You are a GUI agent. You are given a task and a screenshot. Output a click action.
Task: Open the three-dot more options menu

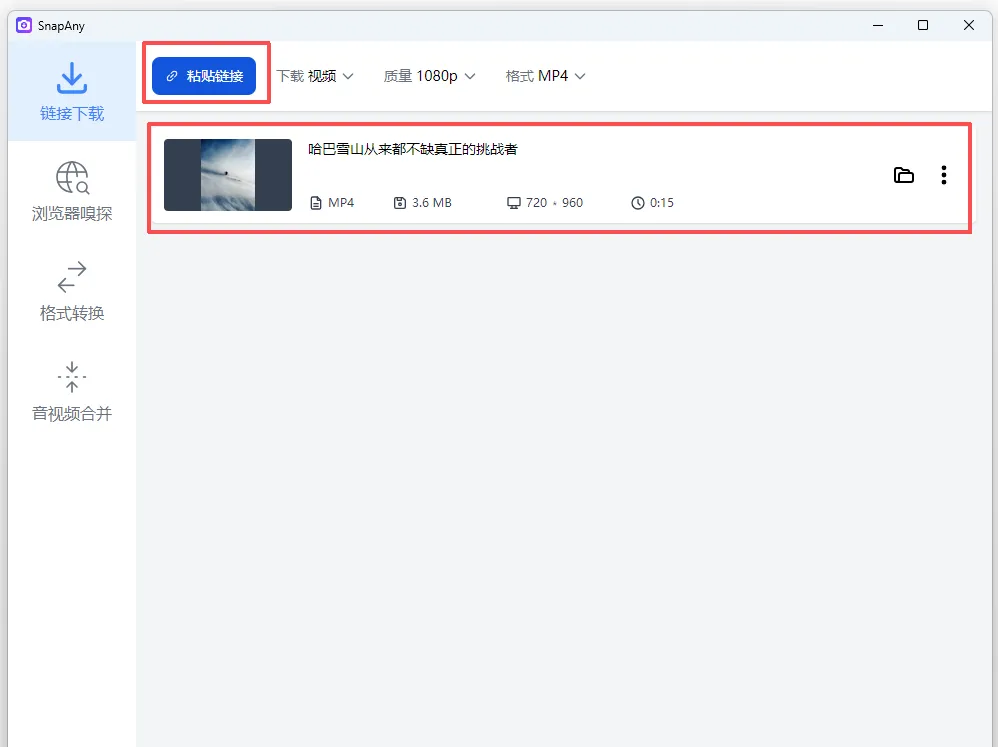944,175
